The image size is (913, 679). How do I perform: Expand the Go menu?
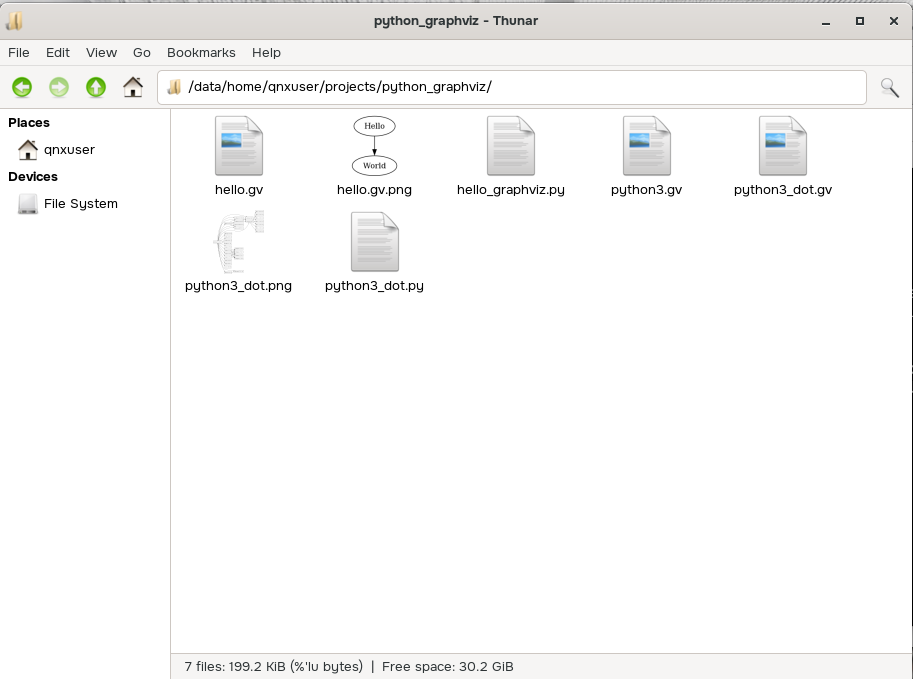(x=142, y=52)
